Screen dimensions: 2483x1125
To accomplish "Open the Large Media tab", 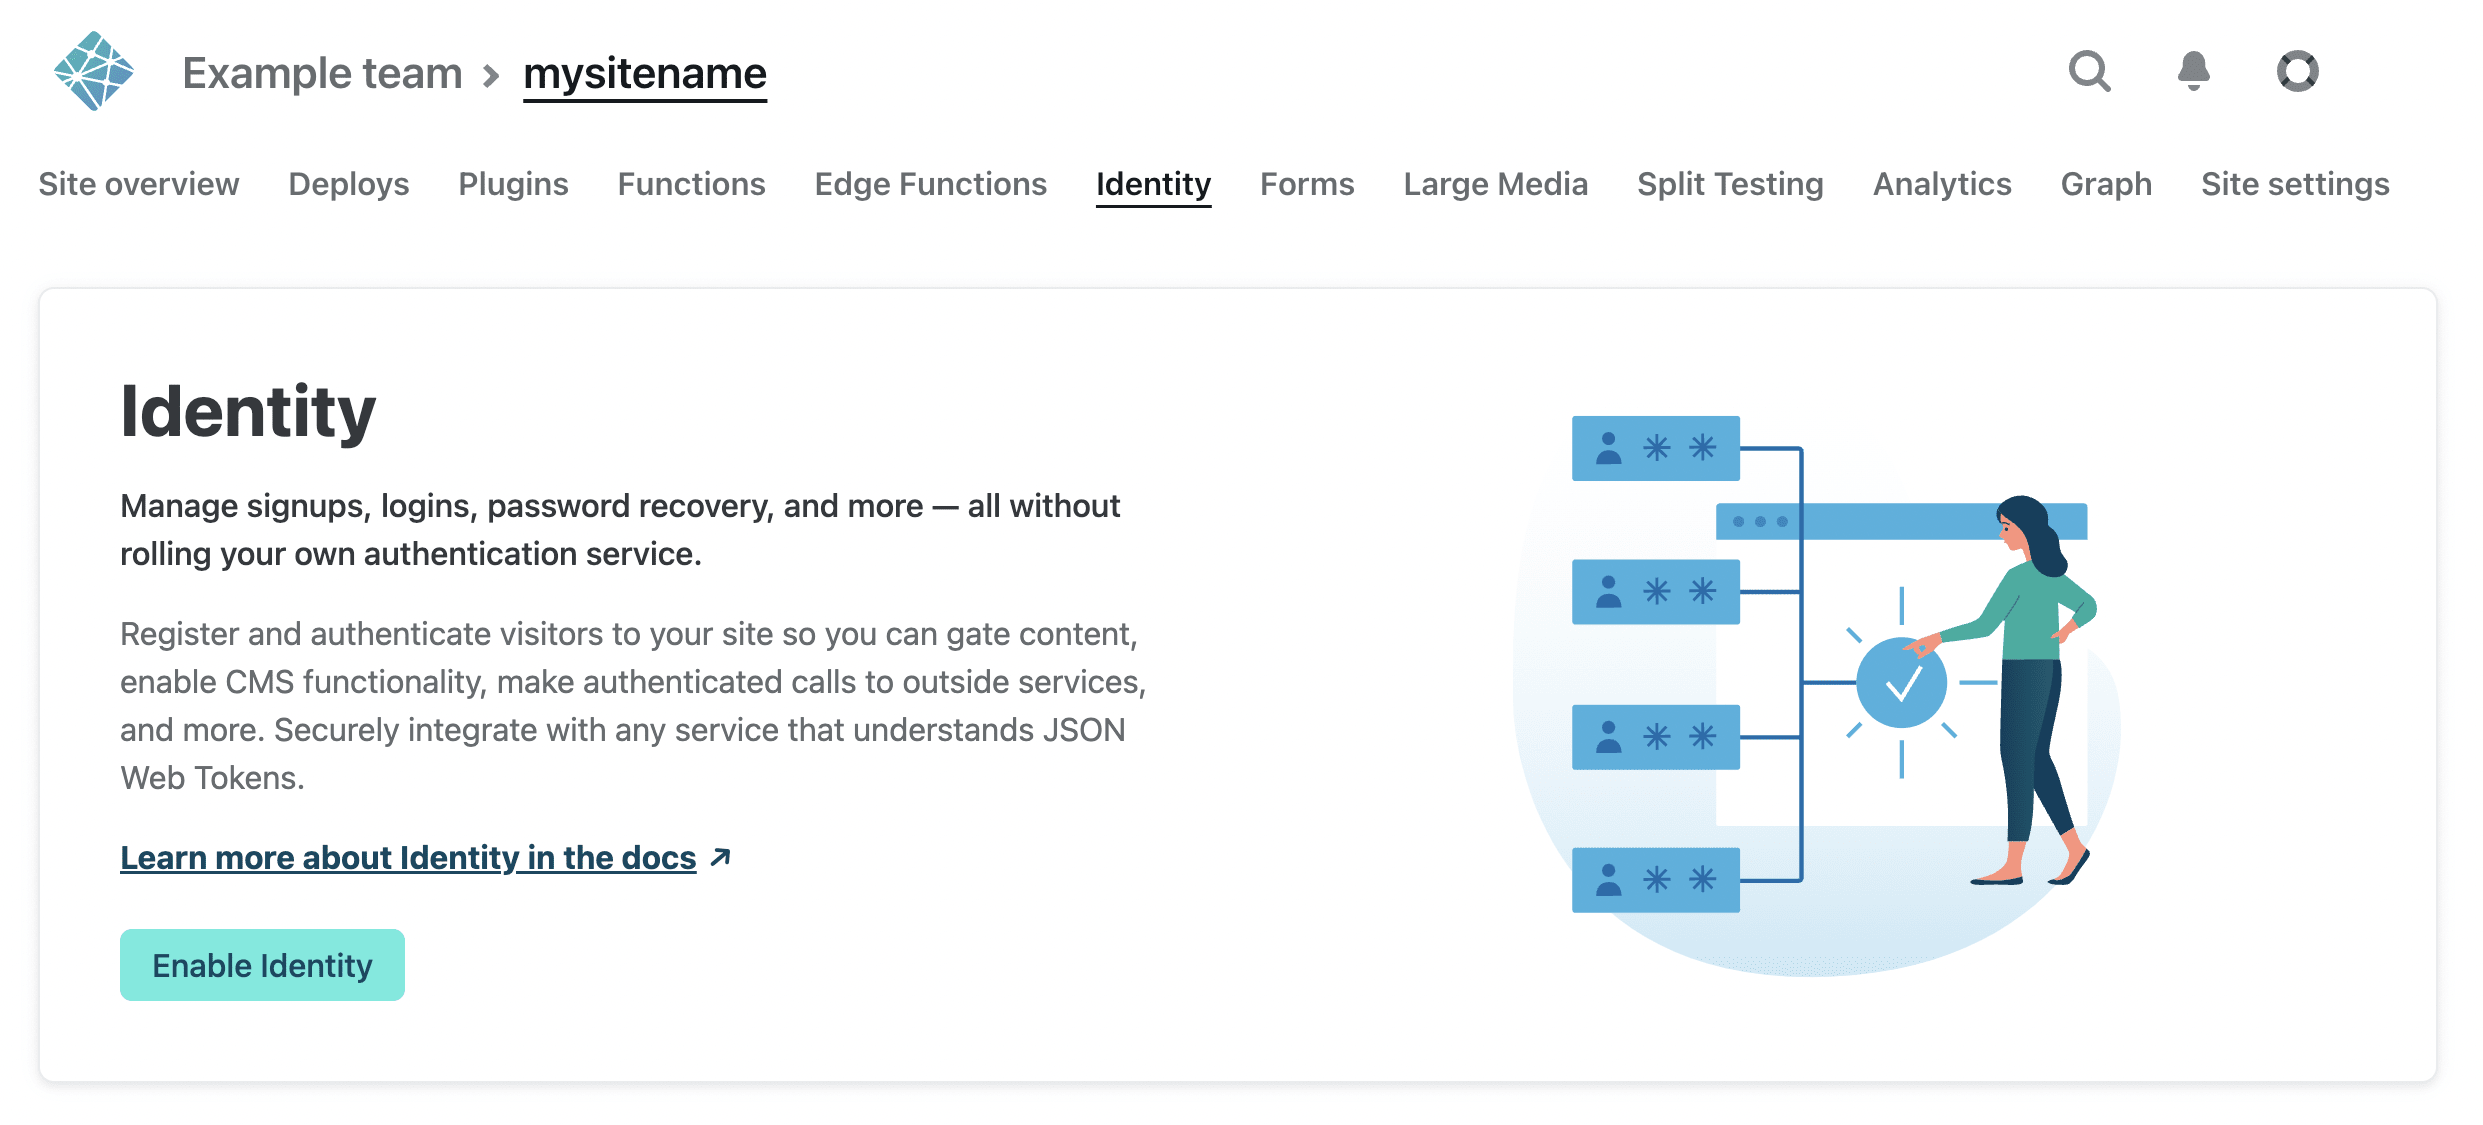I will pos(1495,184).
